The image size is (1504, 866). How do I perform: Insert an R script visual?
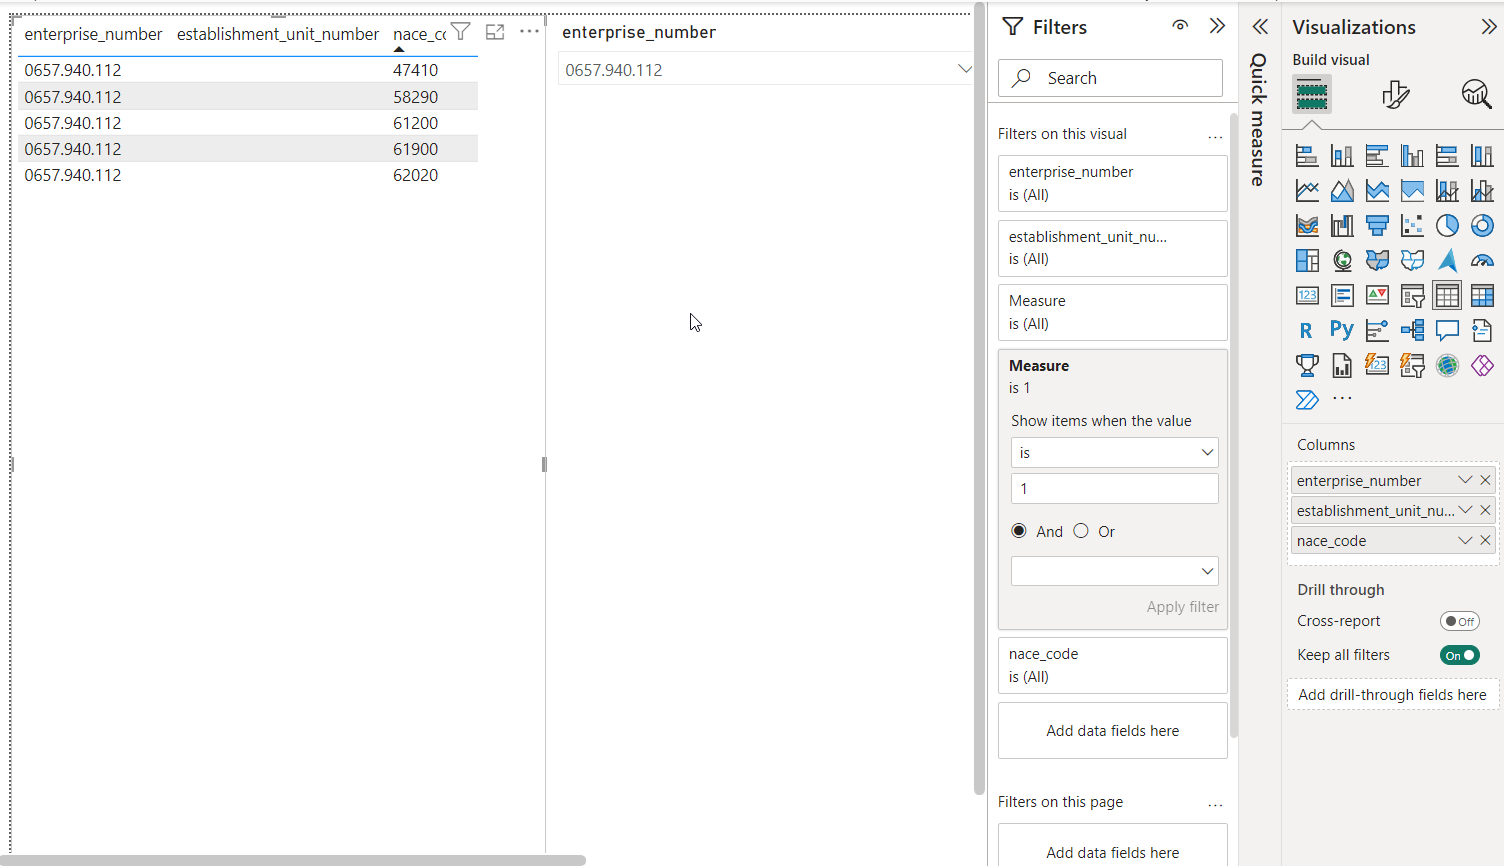coord(1307,331)
